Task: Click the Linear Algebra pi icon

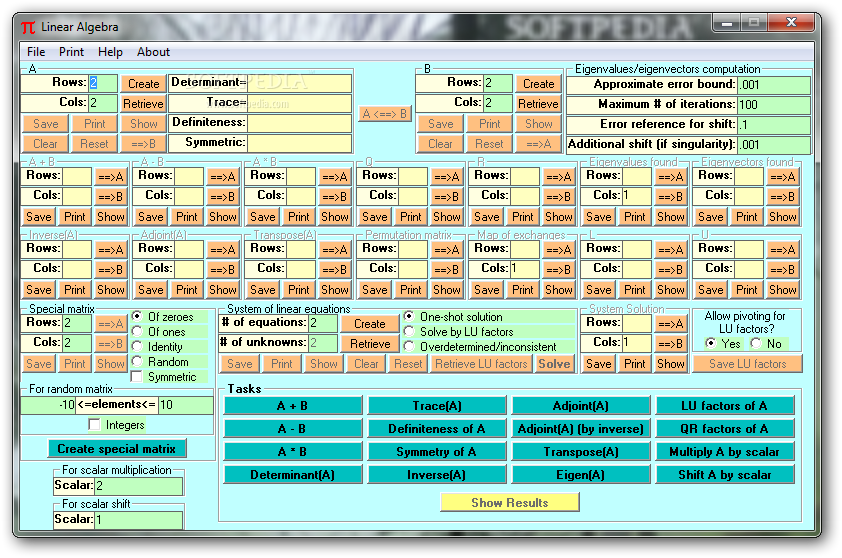Action: point(28,27)
